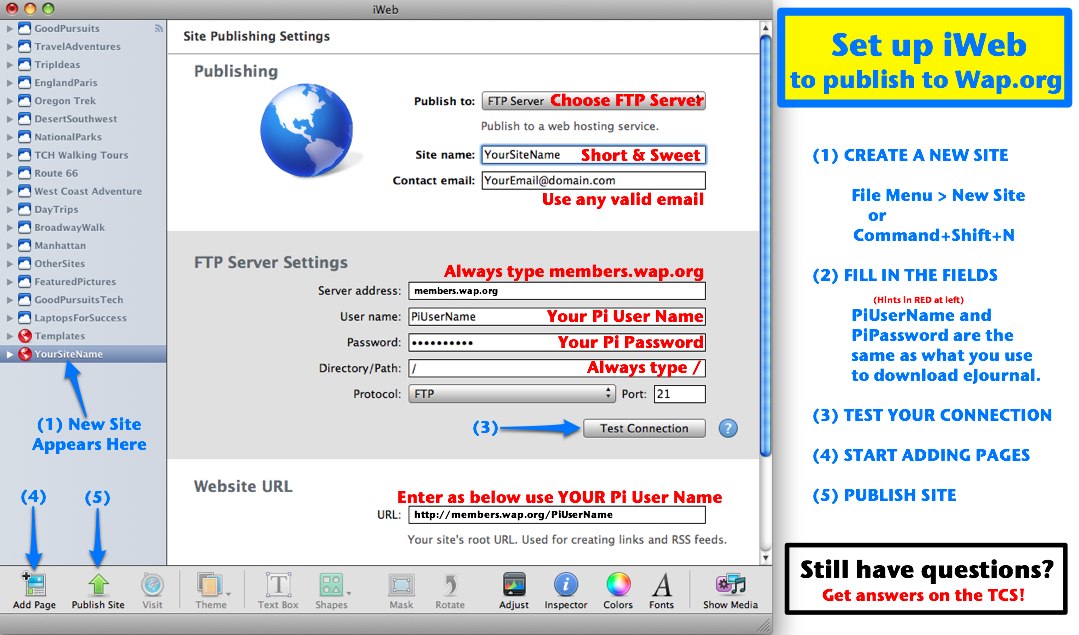This screenshot has height=635, width=1079.
Task: Click the Port number field
Action: pyautogui.click(x=680, y=394)
